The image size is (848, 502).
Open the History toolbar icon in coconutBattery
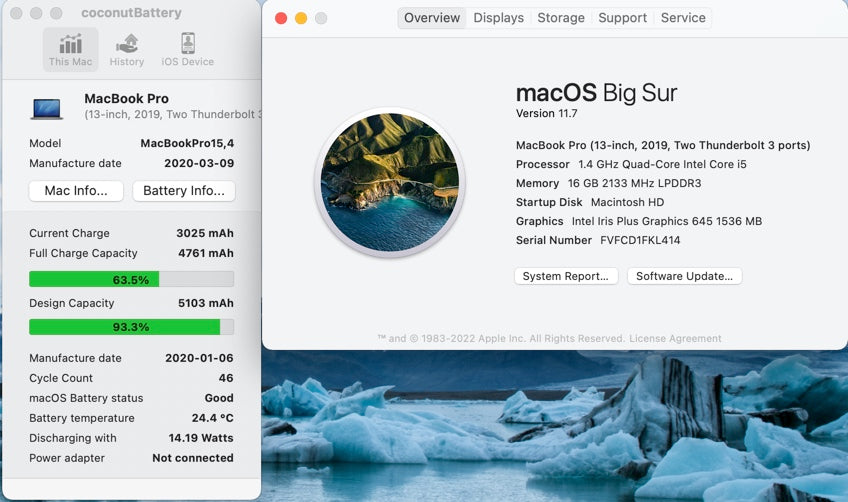tap(127, 50)
